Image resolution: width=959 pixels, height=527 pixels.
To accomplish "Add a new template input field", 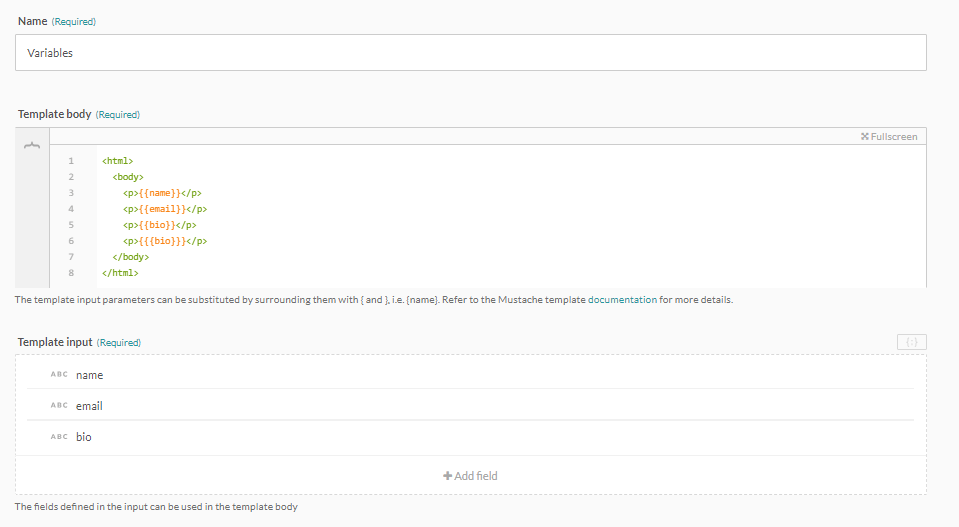I will tap(470, 476).
